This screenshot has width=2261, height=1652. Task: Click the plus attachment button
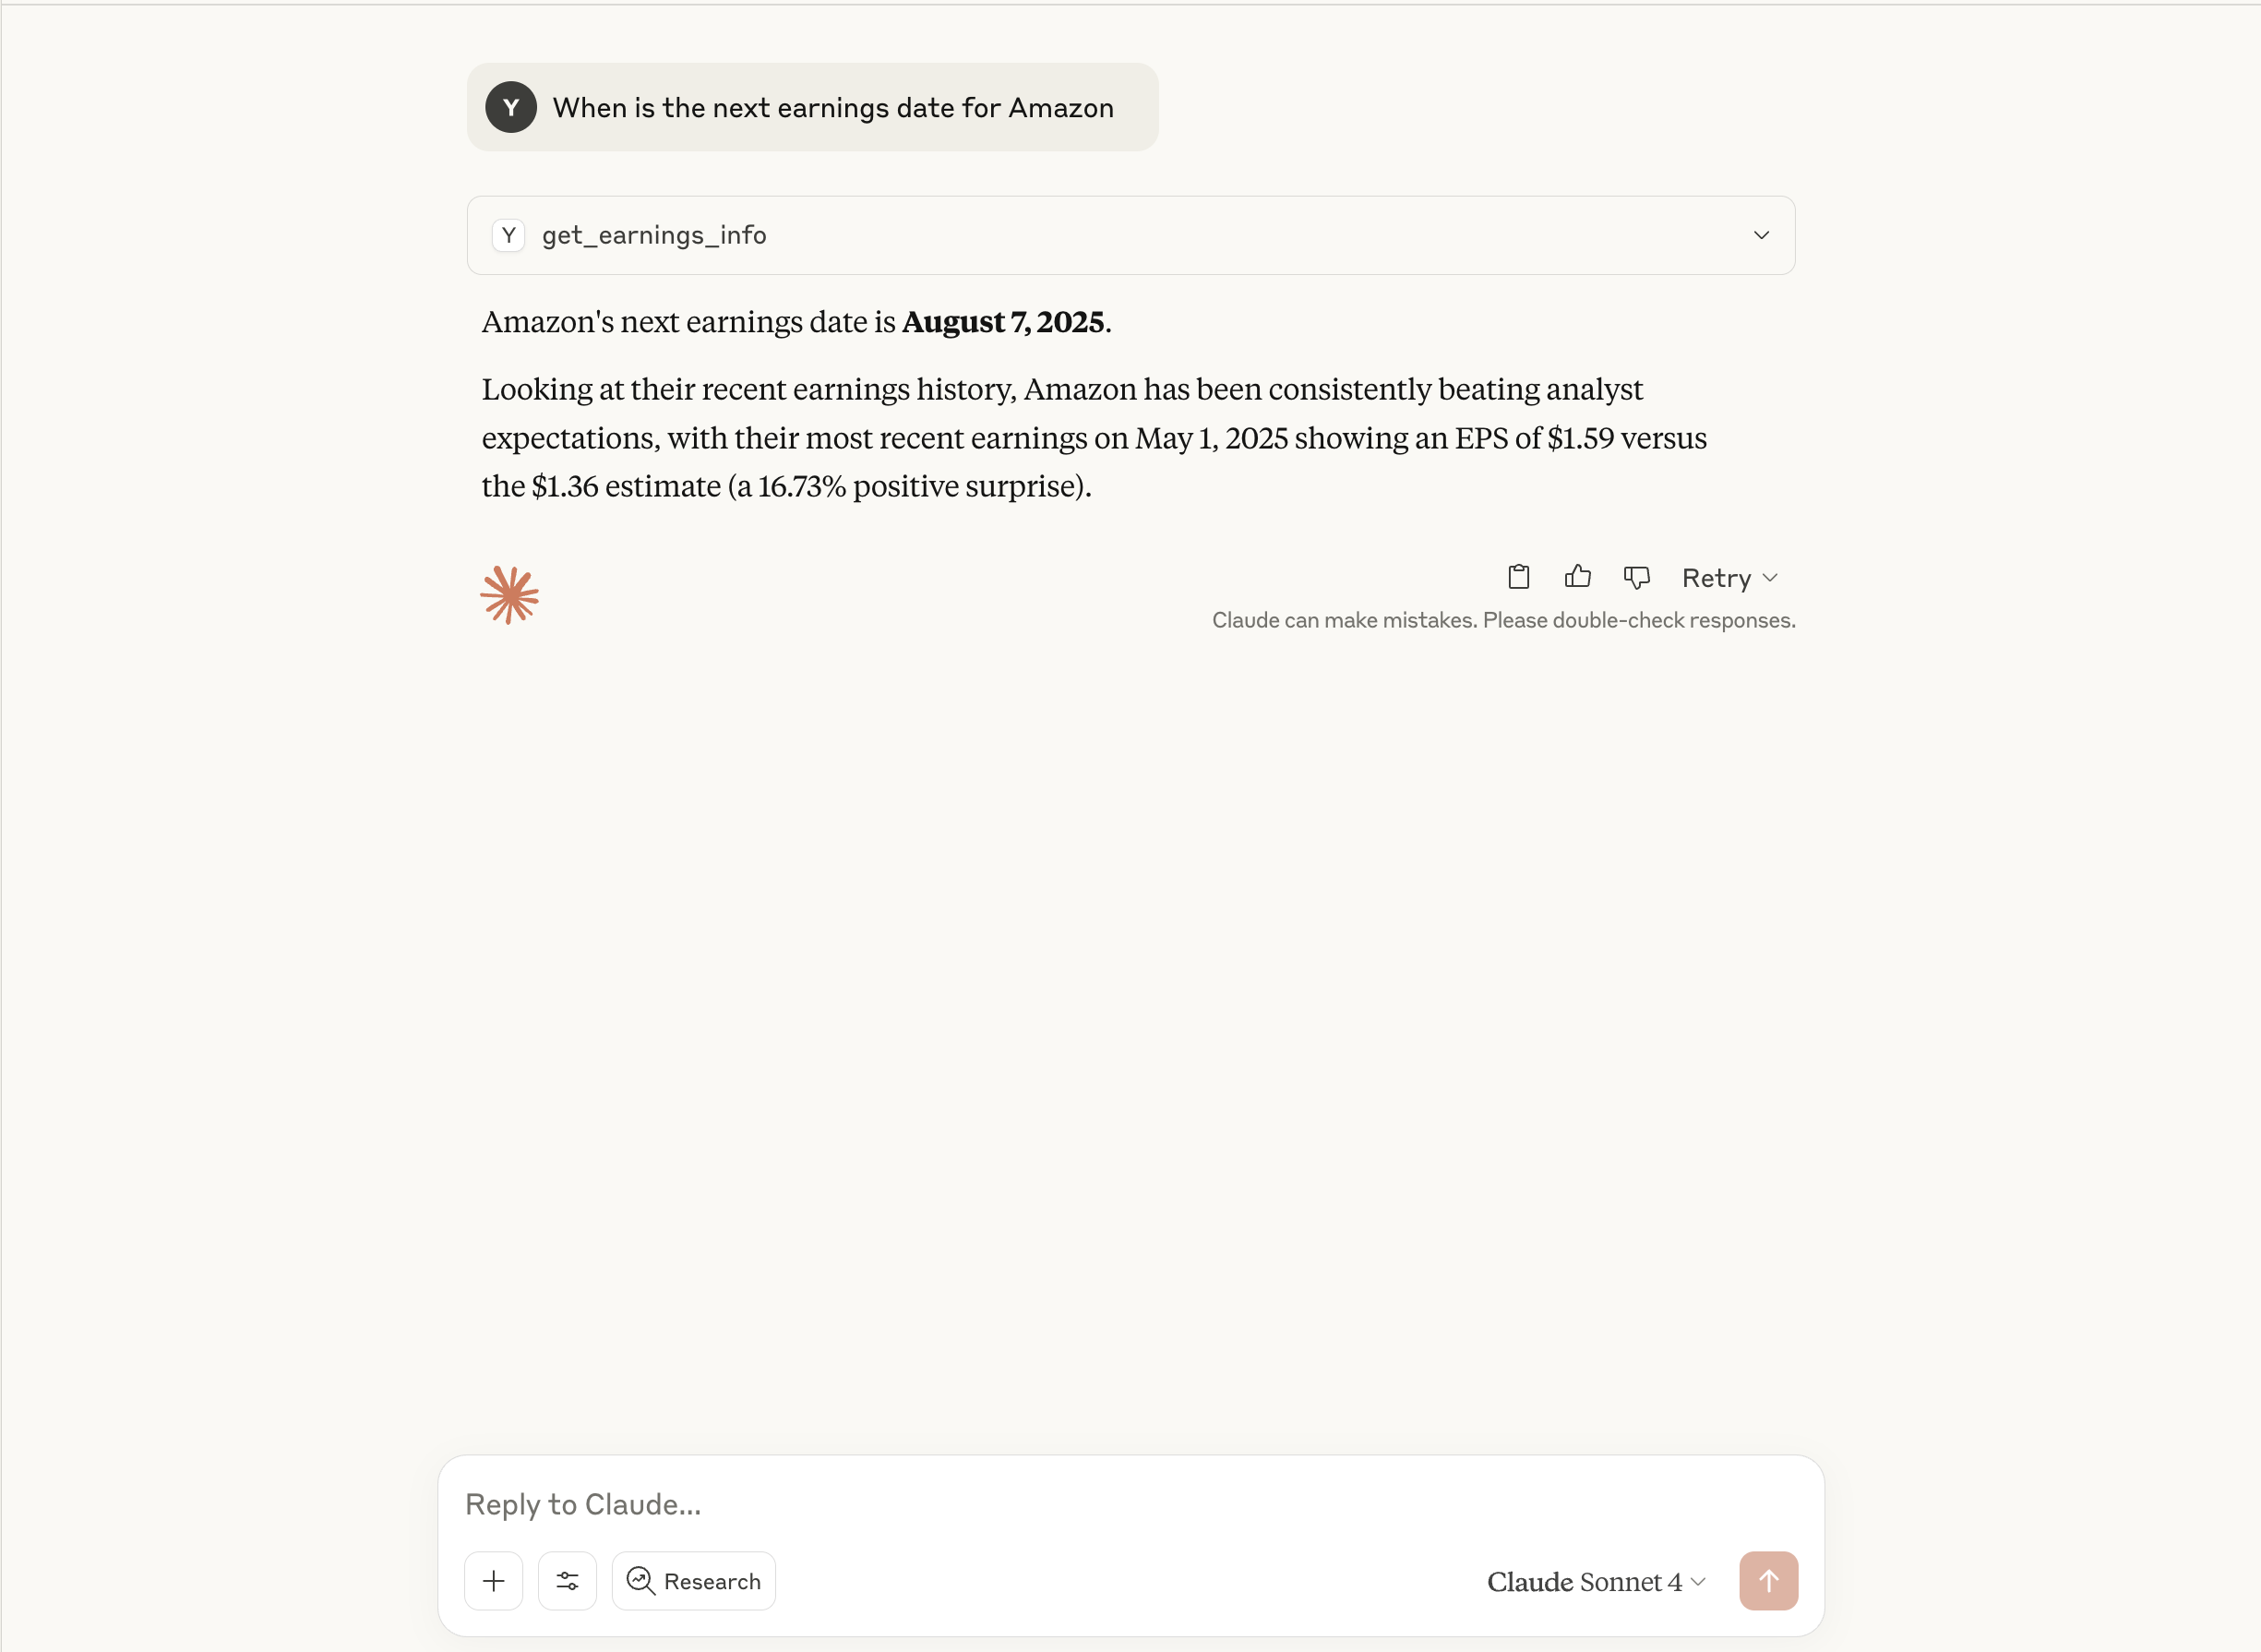pyautogui.click(x=494, y=1581)
